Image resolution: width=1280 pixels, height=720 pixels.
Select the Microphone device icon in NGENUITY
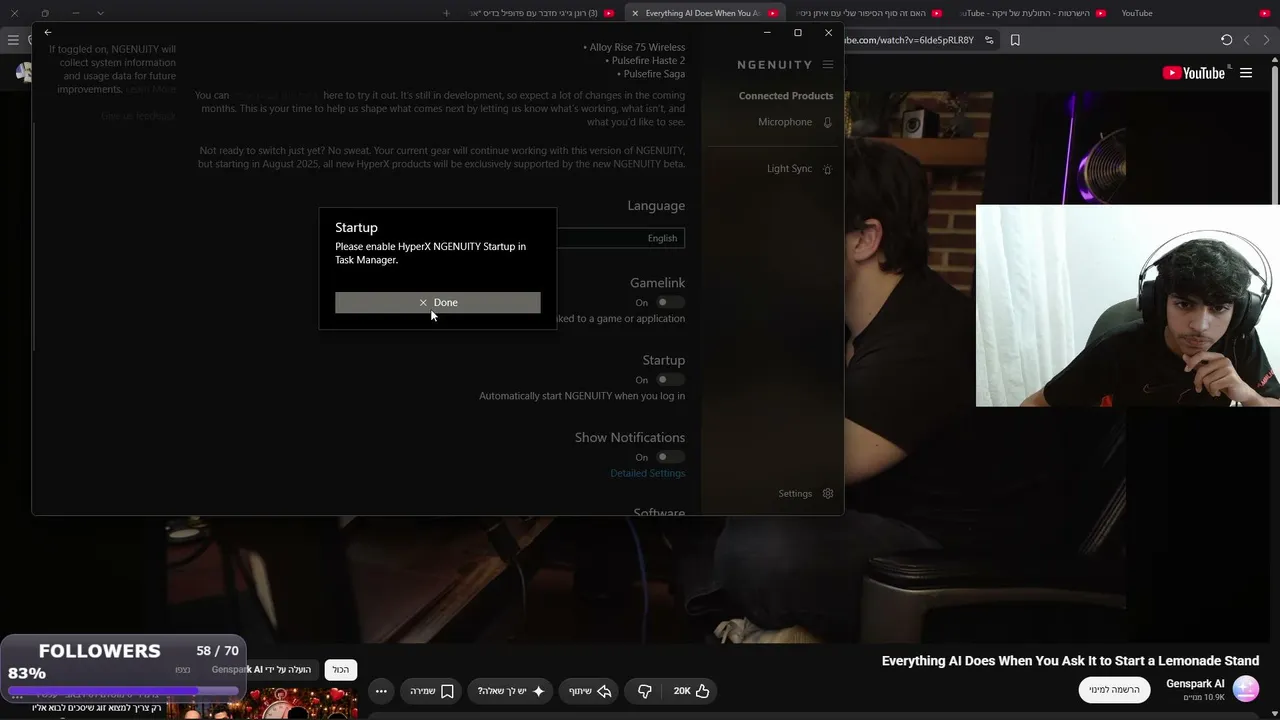pyautogui.click(x=827, y=123)
